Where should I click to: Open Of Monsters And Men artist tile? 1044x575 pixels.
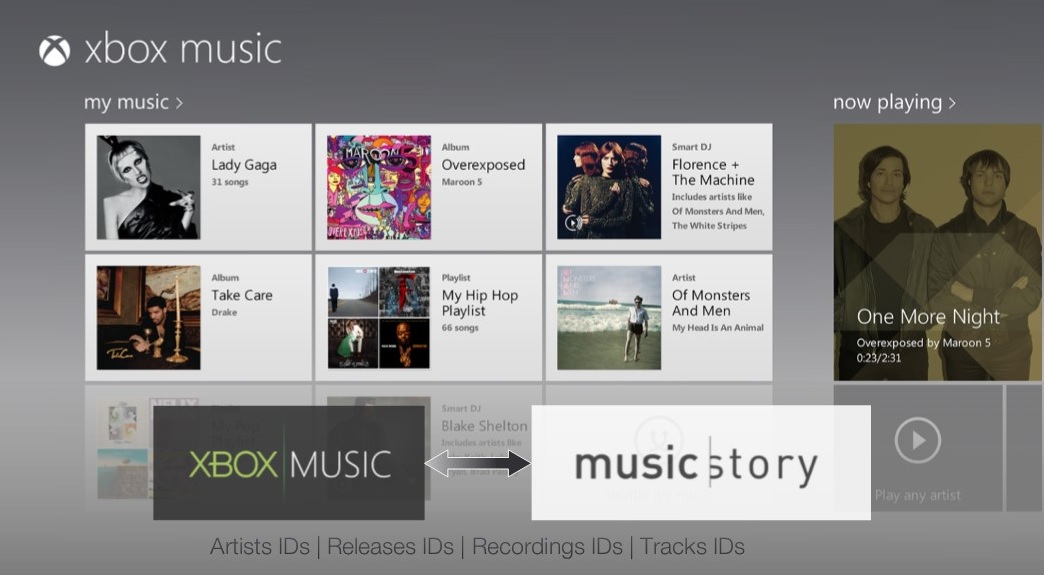659,317
